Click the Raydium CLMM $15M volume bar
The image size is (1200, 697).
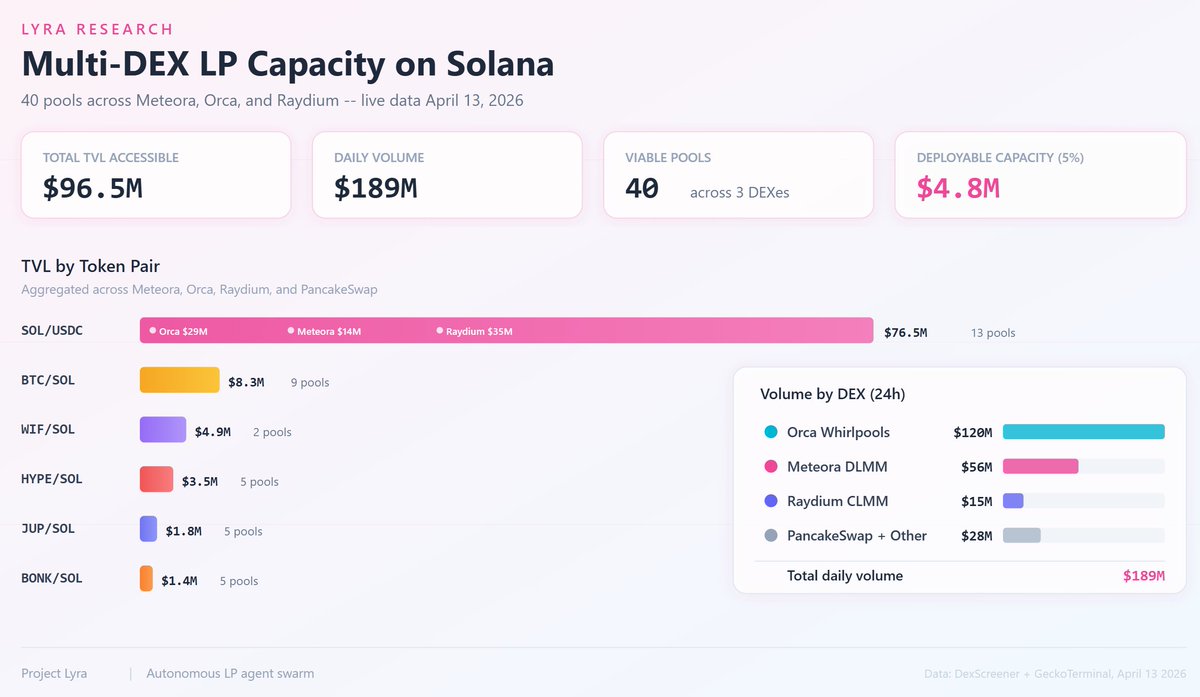pos(1013,501)
